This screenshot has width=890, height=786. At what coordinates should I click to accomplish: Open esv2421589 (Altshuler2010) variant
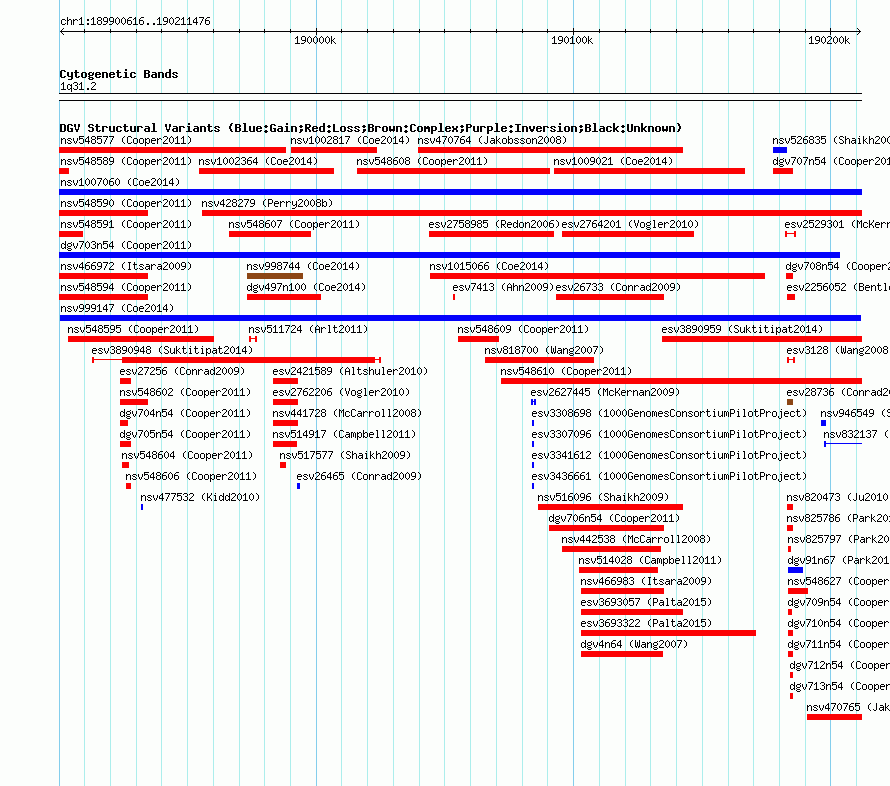point(350,371)
